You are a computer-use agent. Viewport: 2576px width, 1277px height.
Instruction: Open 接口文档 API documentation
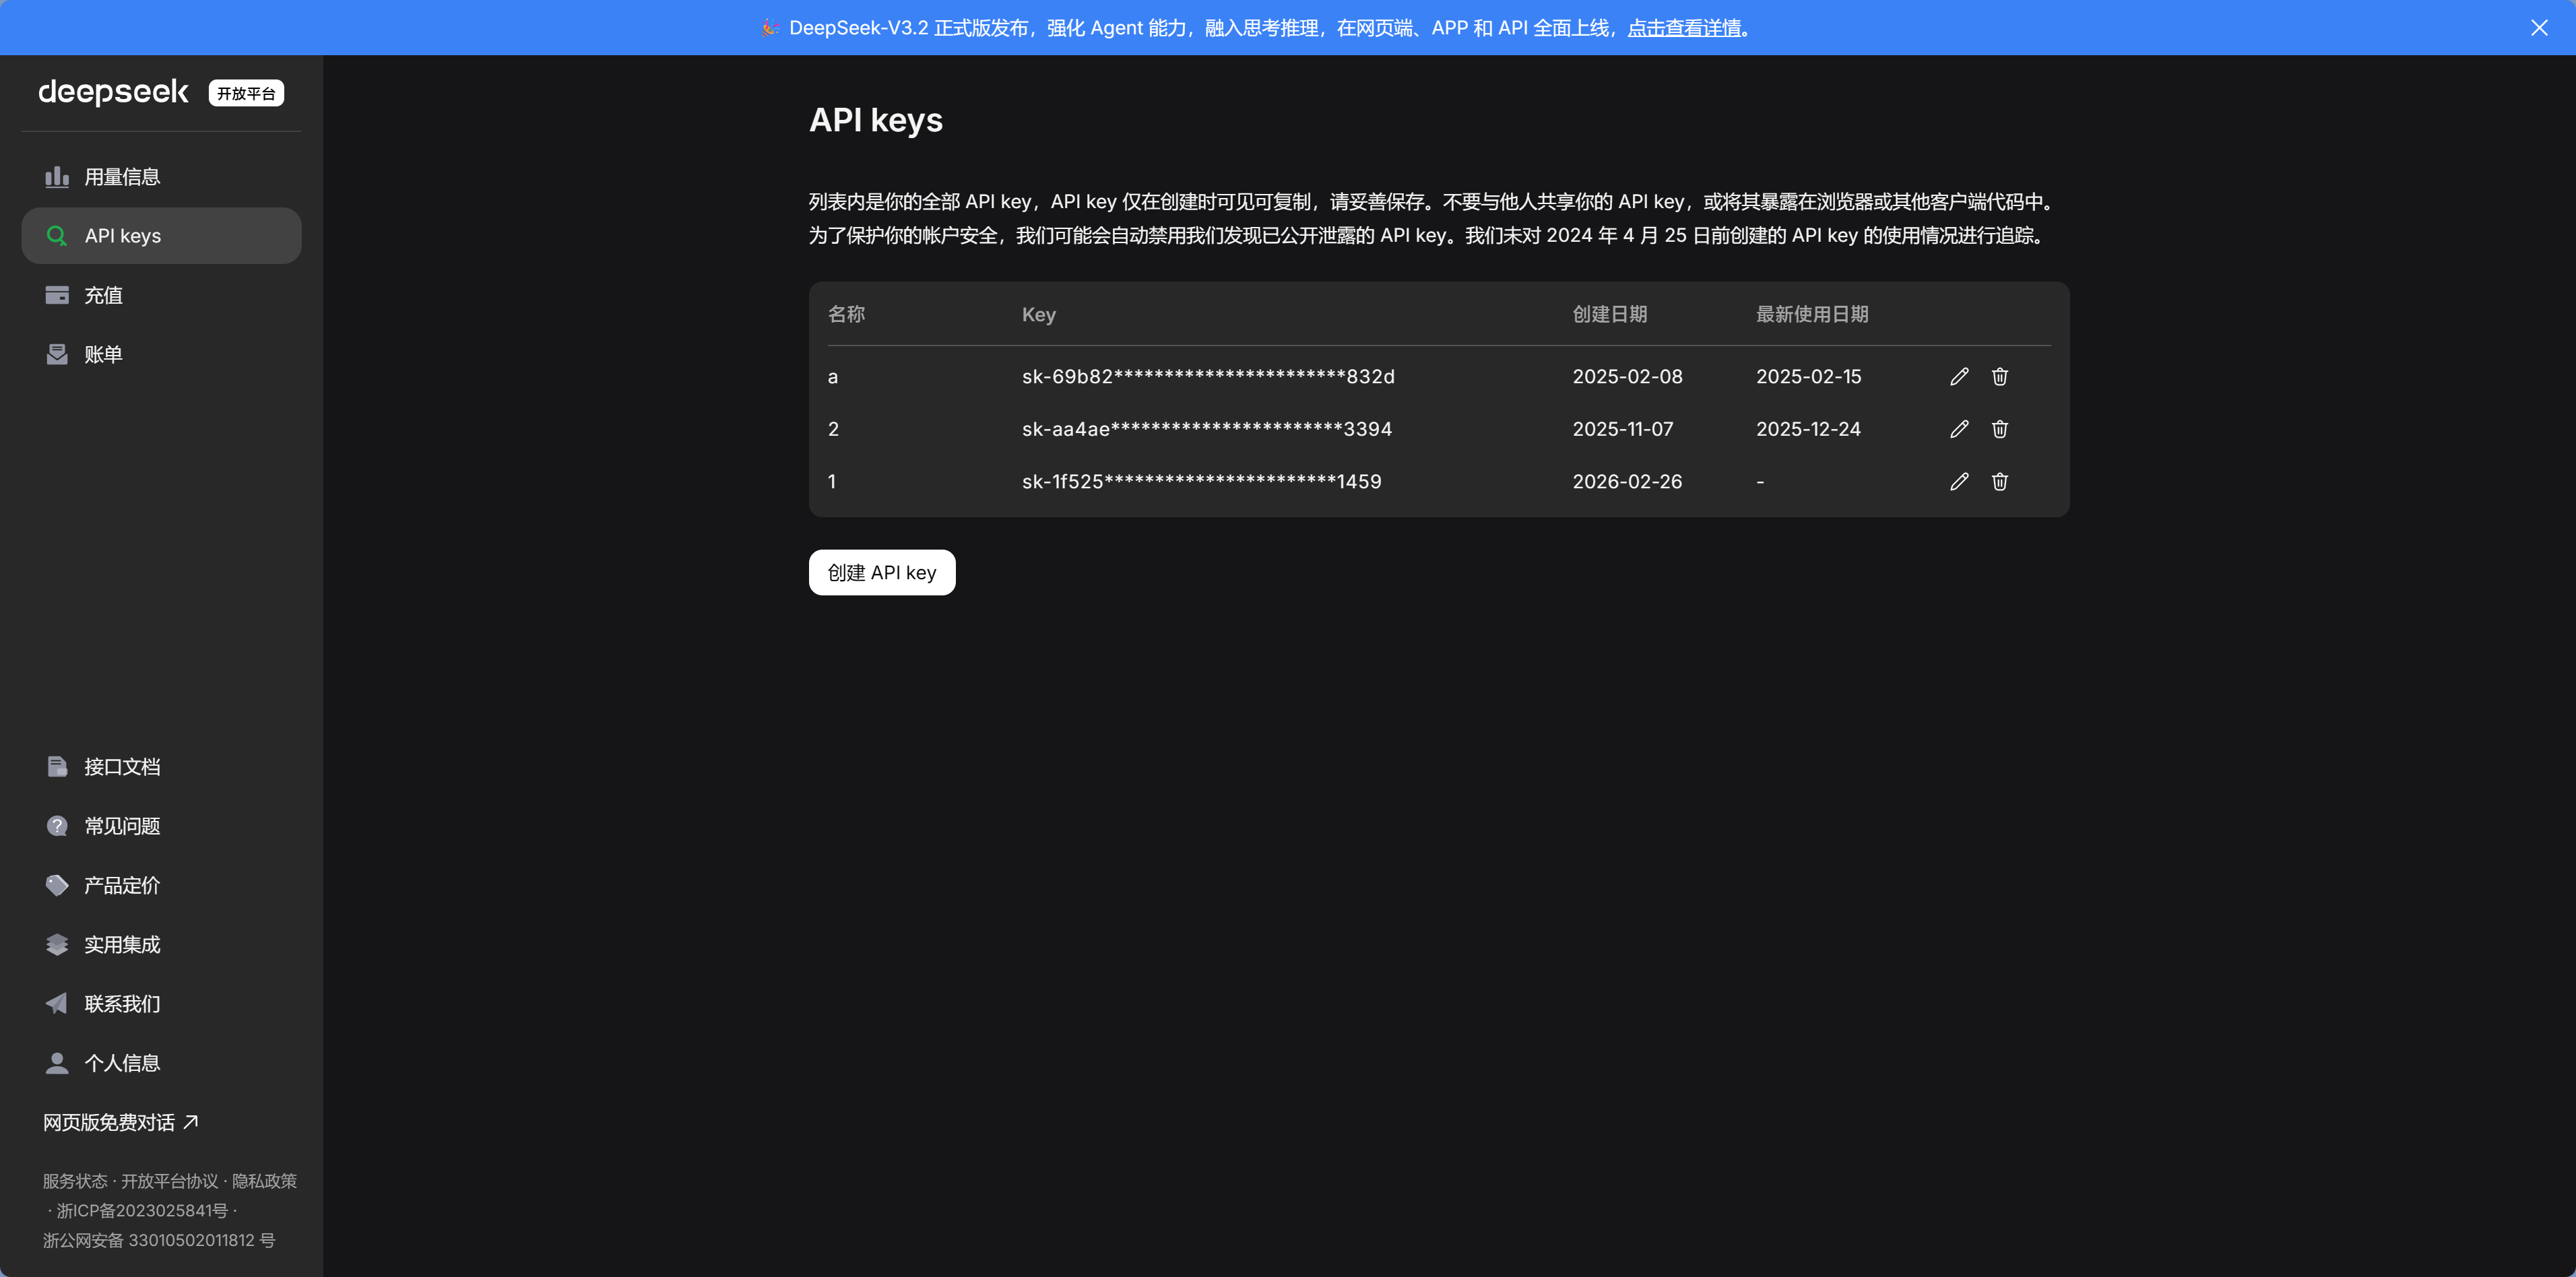coord(122,767)
